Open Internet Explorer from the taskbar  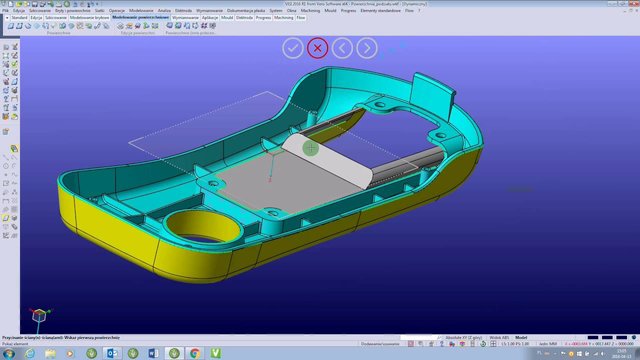(29, 353)
